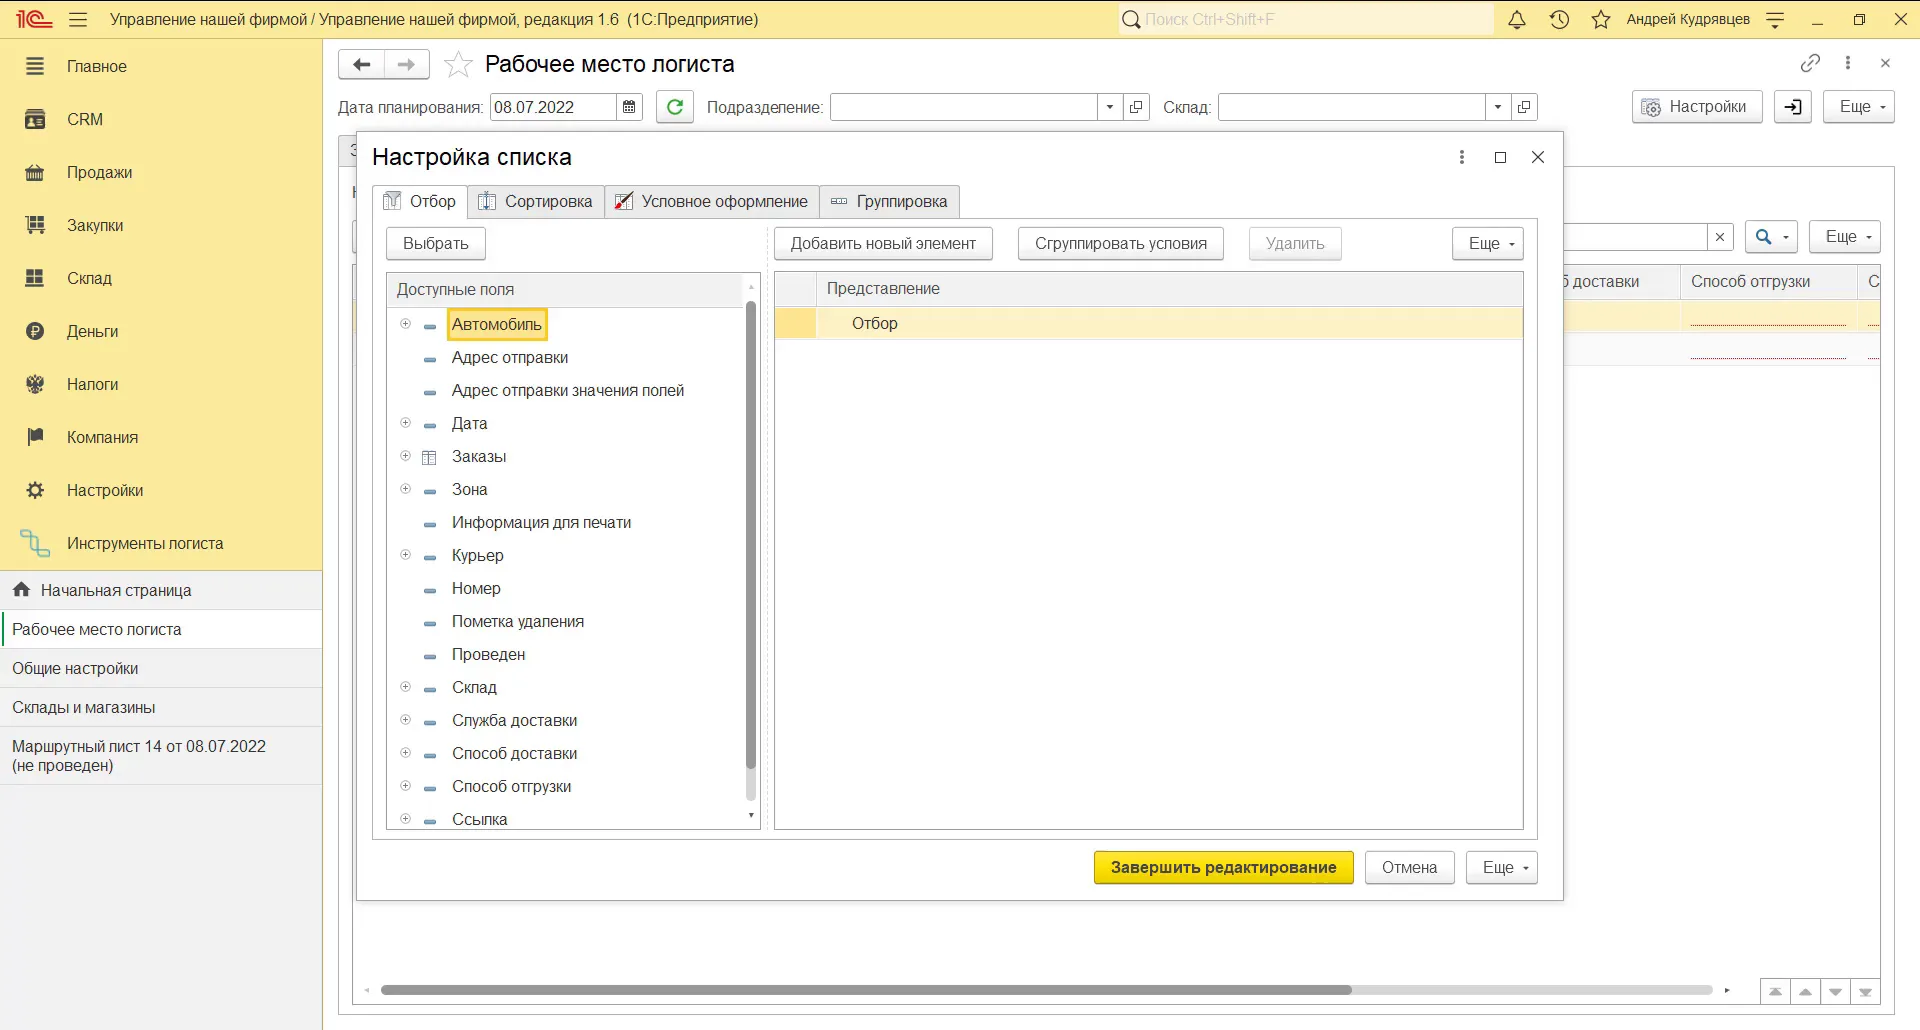Expand the Автомобиль field node
Screen dimensions: 1920x1030
pyautogui.click(x=405, y=324)
